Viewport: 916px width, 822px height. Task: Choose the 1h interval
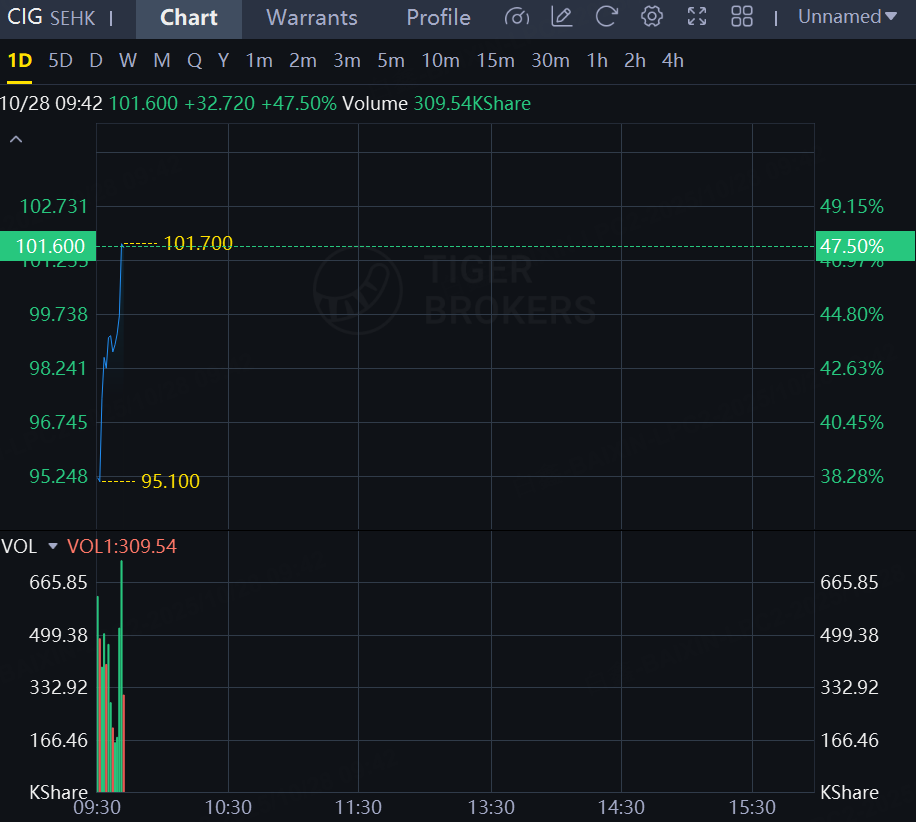pyautogui.click(x=596, y=60)
